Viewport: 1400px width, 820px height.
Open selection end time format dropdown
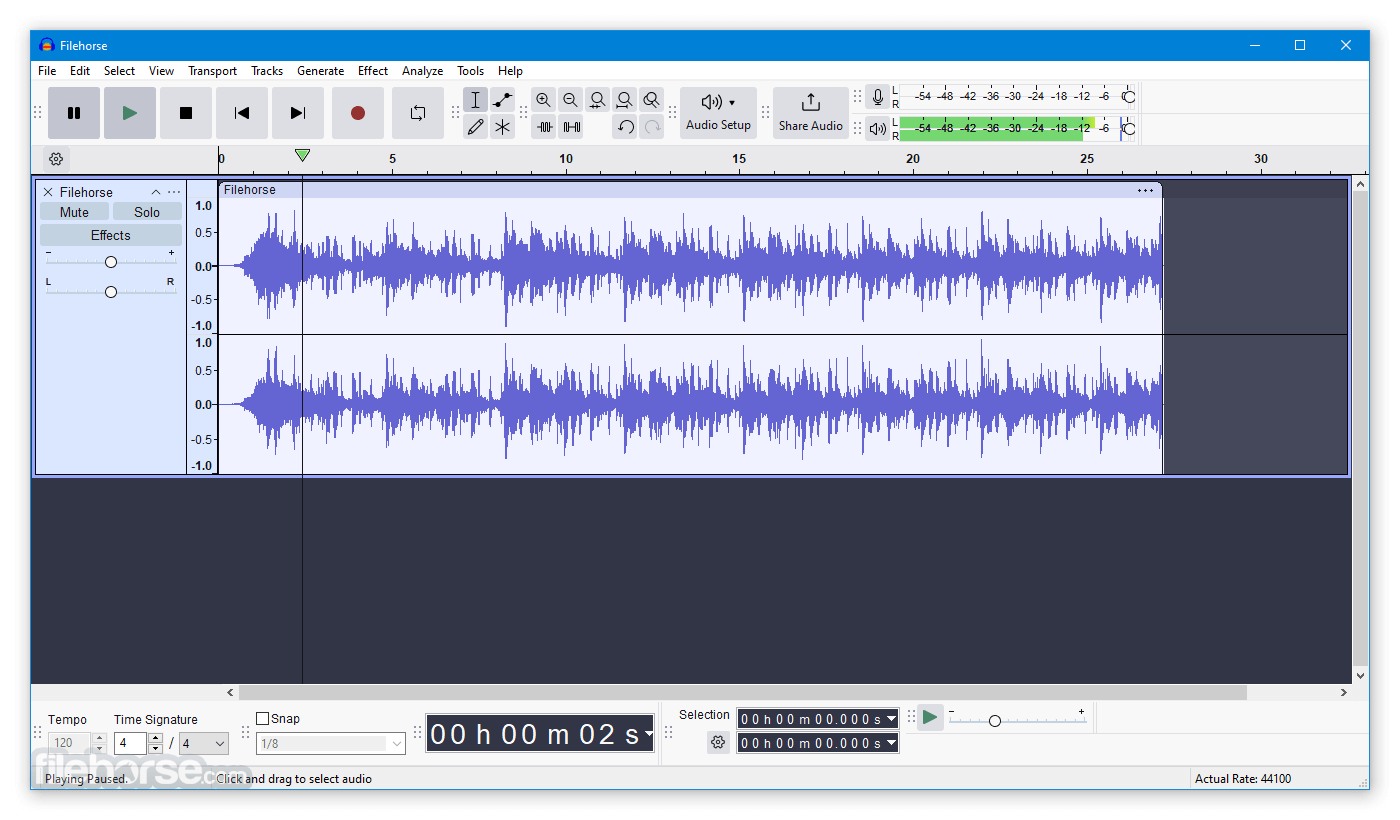[x=891, y=743]
